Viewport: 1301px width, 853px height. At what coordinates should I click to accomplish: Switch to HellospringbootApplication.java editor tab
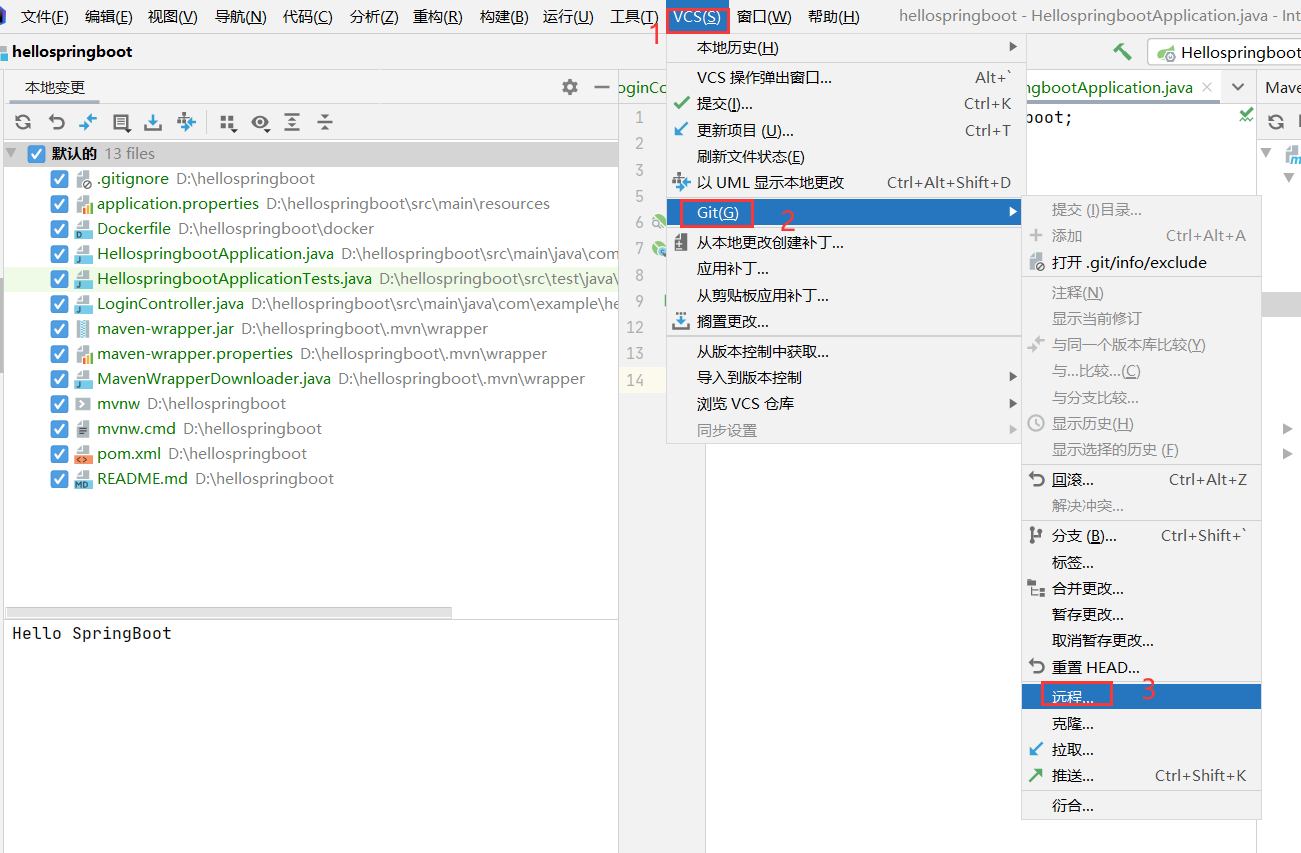coord(1110,88)
